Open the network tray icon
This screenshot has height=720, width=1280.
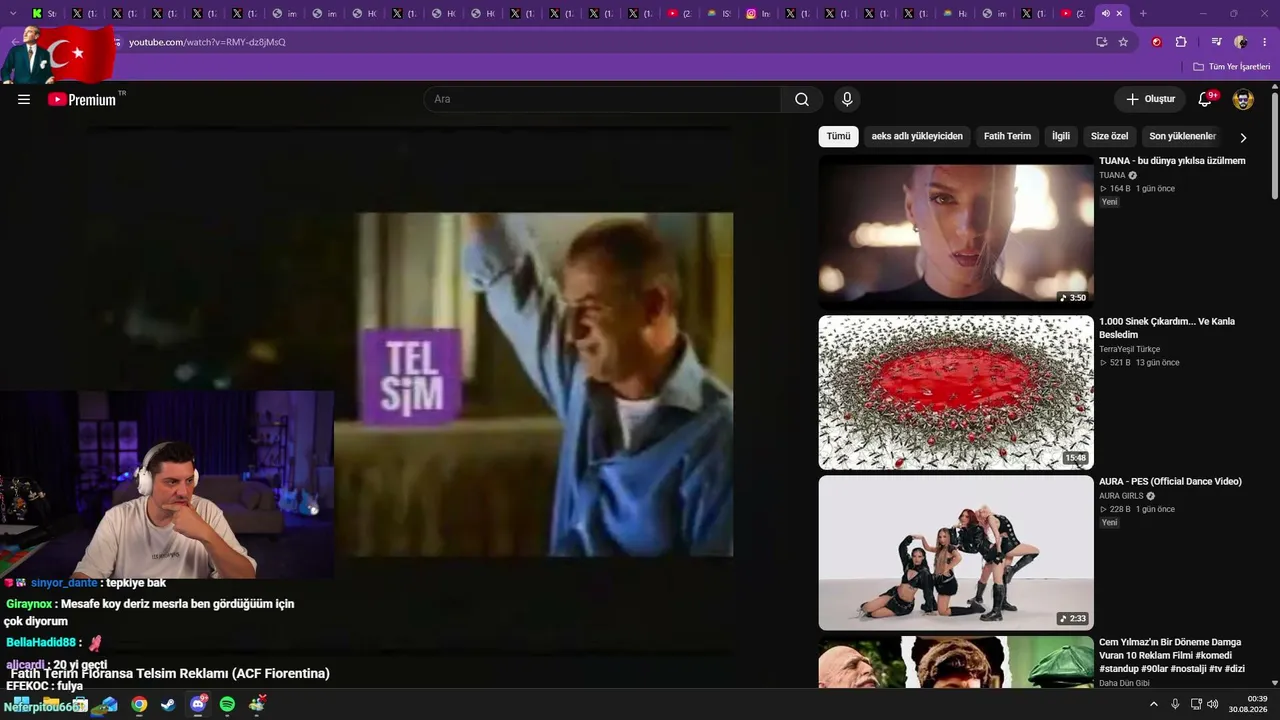click(x=1196, y=704)
